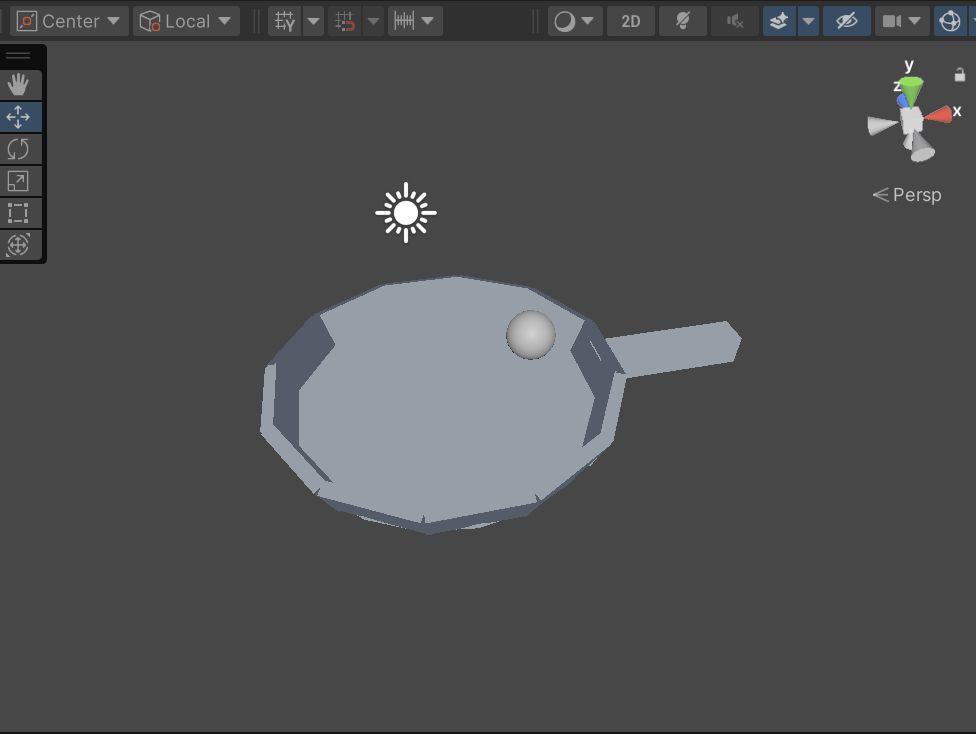This screenshot has width=976, height=734.
Task: Click the scene gizmo center cube
Action: (x=912, y=120)
